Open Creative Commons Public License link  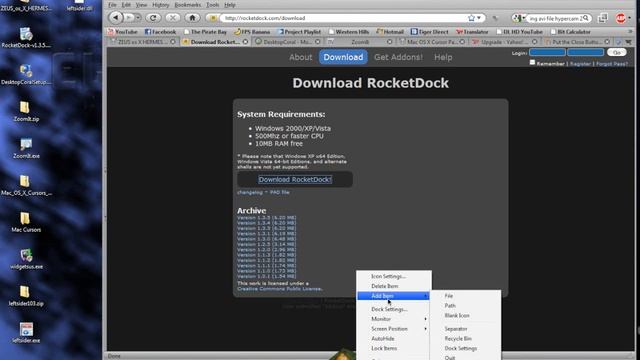(x=280, y=289)
